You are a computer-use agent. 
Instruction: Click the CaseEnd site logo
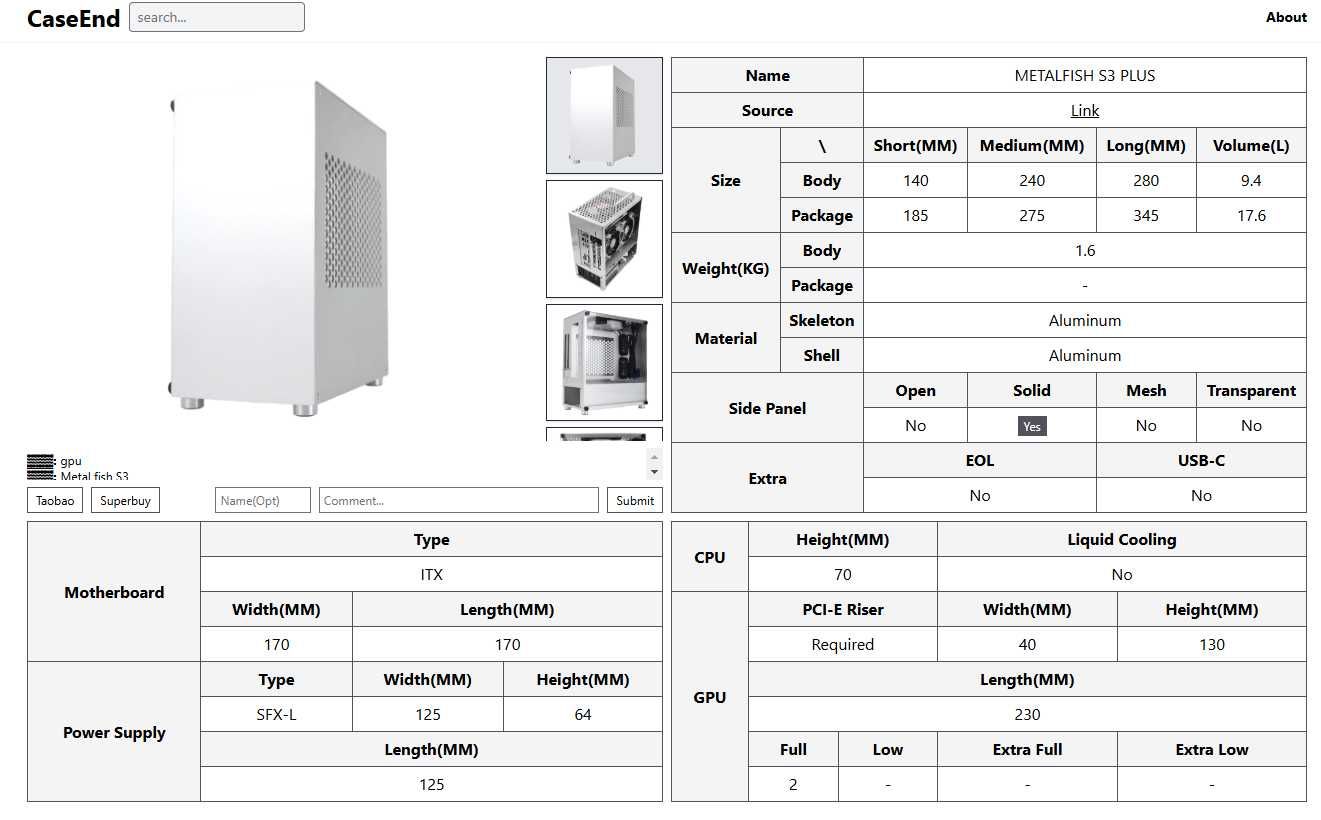[73, 18]
